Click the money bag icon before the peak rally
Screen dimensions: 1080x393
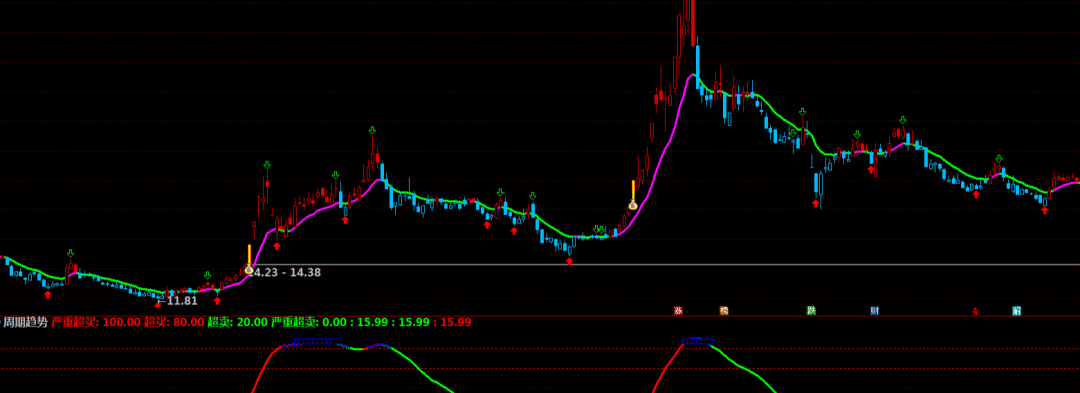(632, 205)
